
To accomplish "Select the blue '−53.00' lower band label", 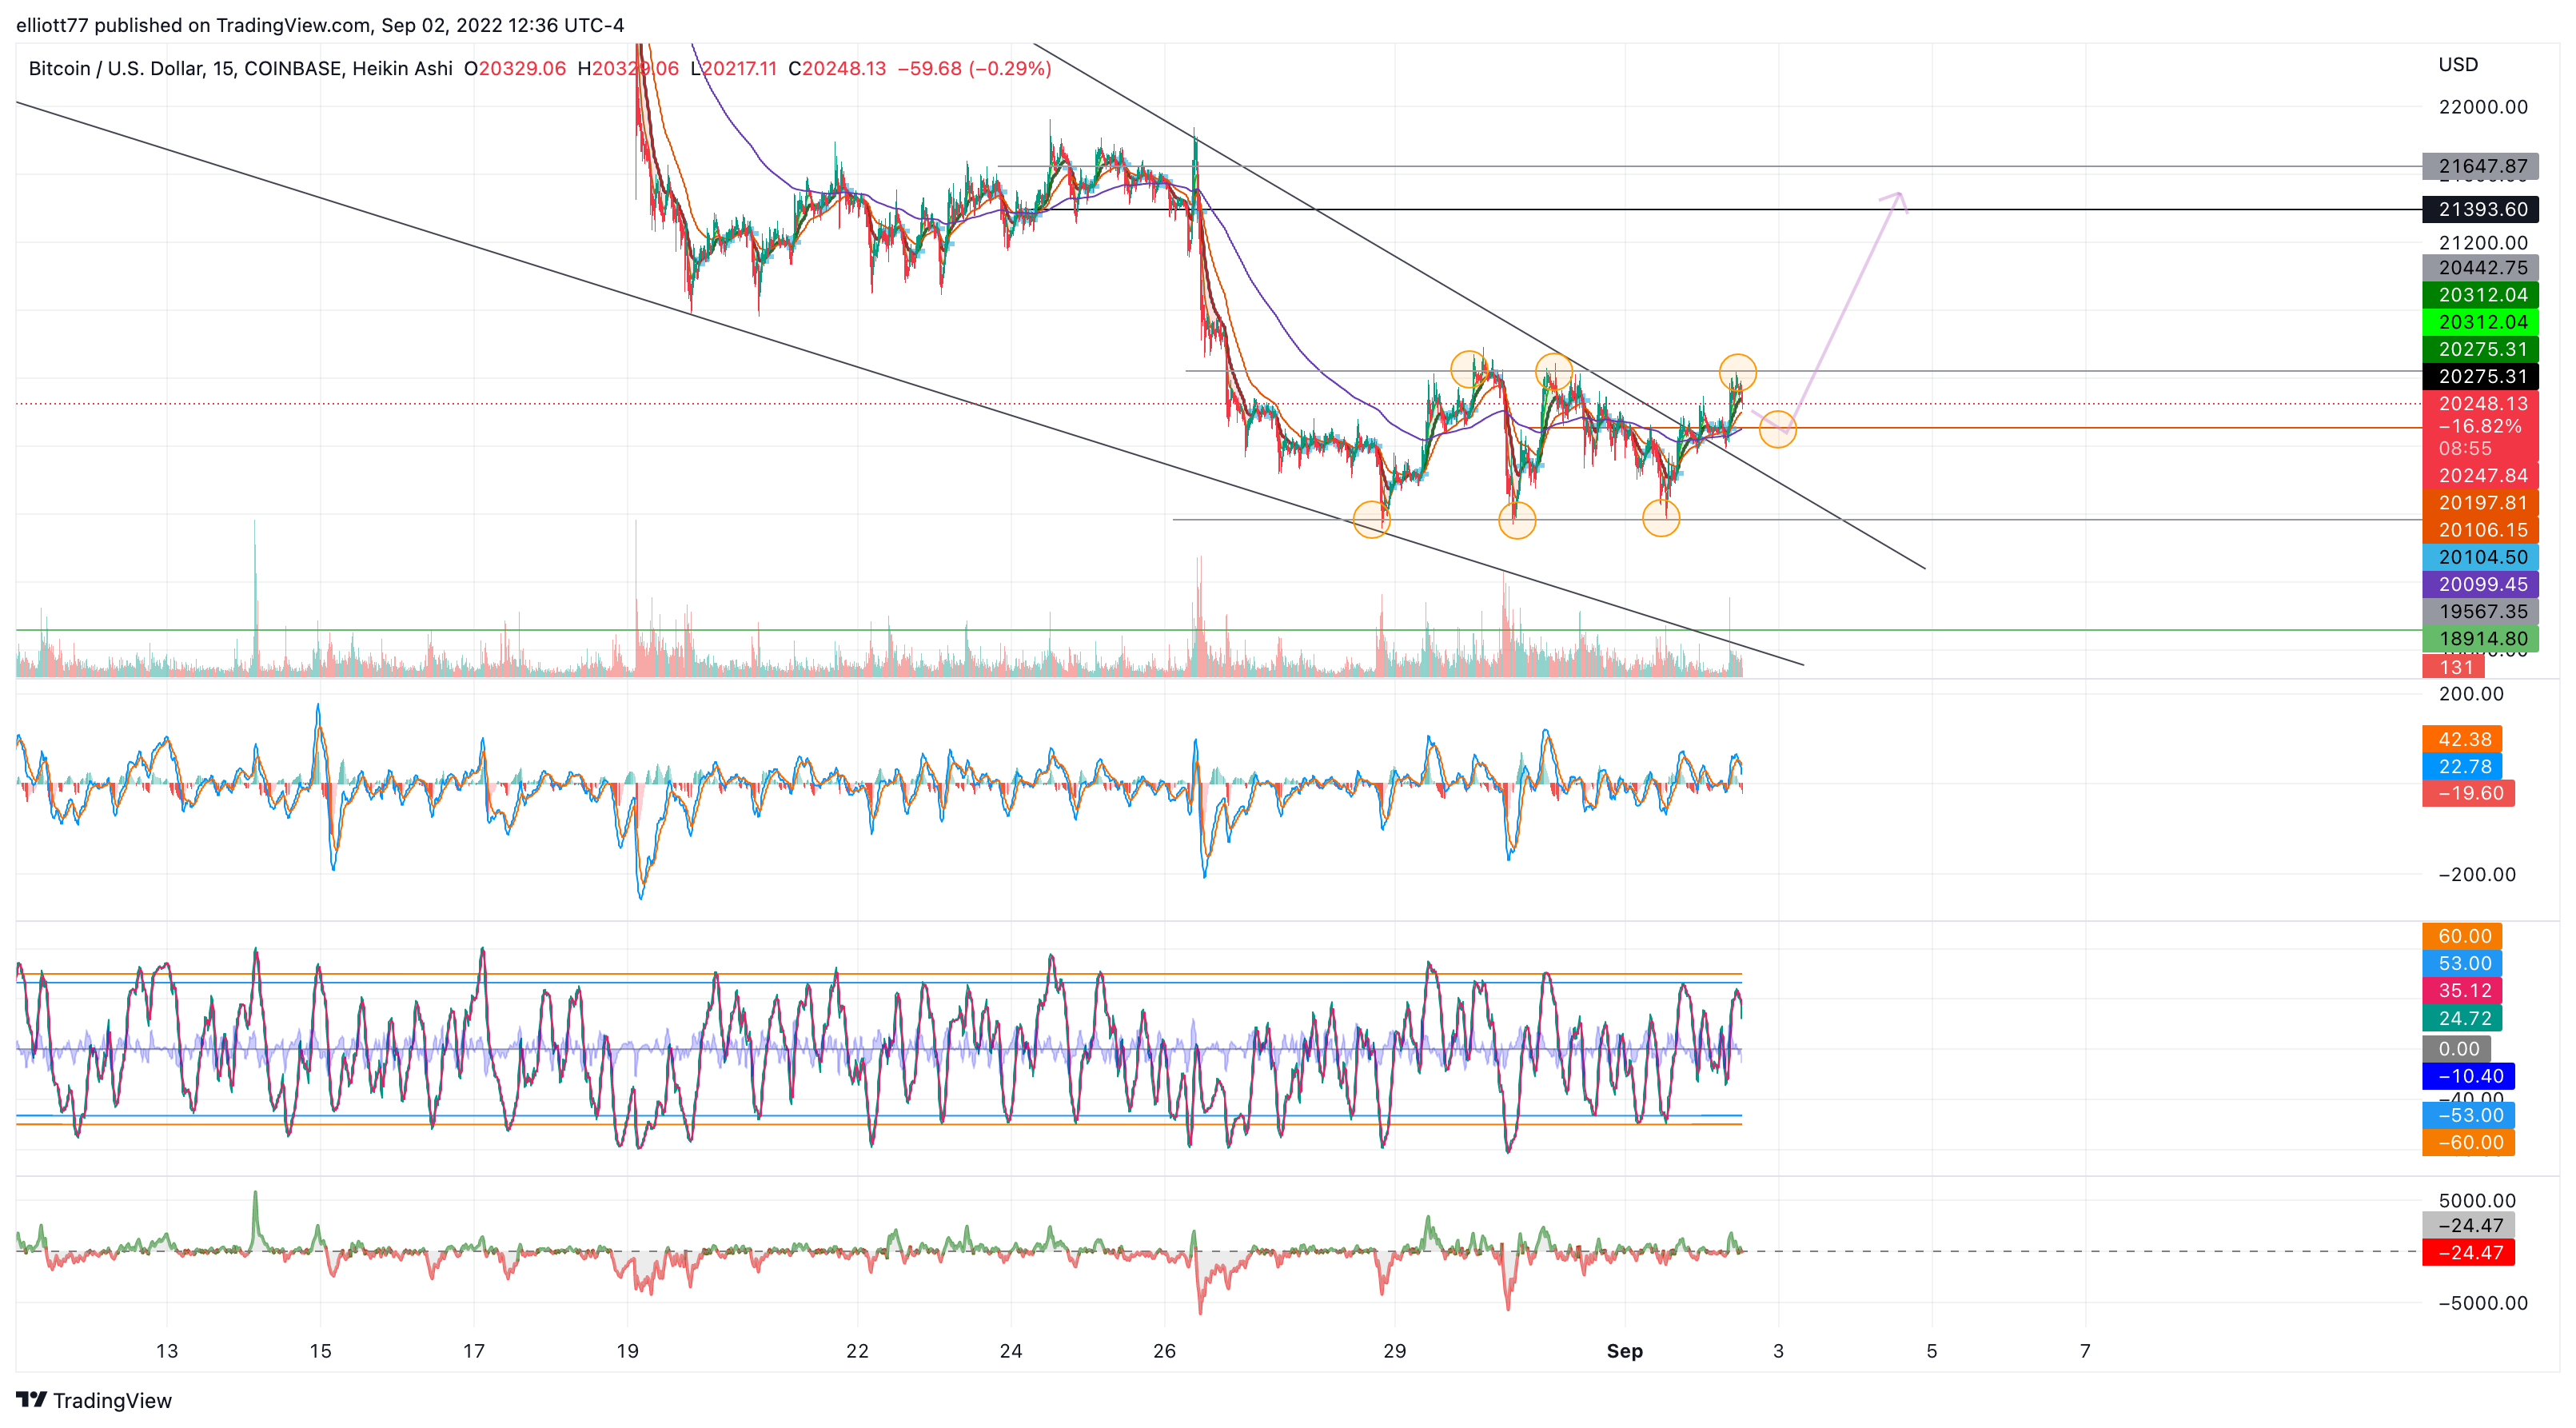I will pyautogui.click(x=2468, y=1115).
